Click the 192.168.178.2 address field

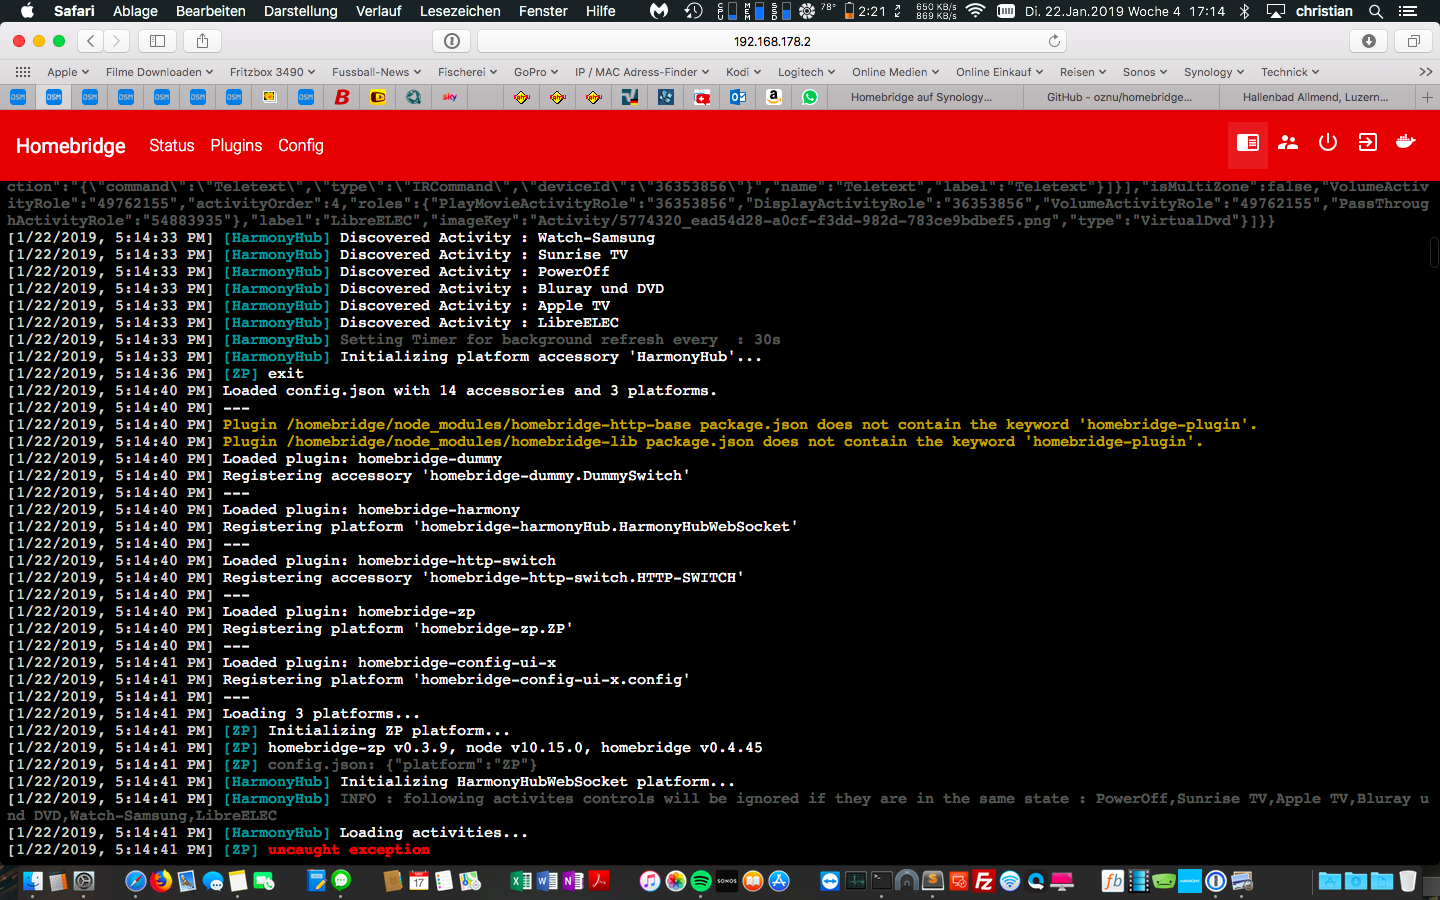point(771,41)
